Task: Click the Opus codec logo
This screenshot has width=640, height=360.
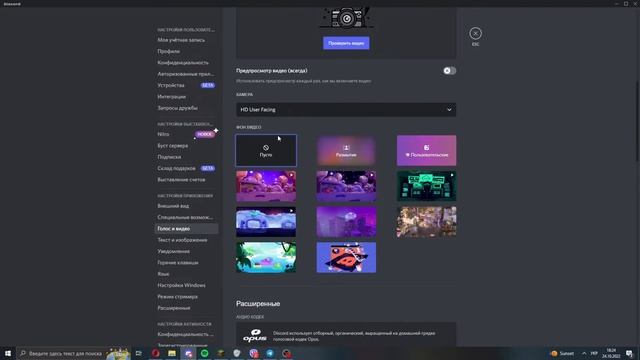Action: tap(255, 336)
